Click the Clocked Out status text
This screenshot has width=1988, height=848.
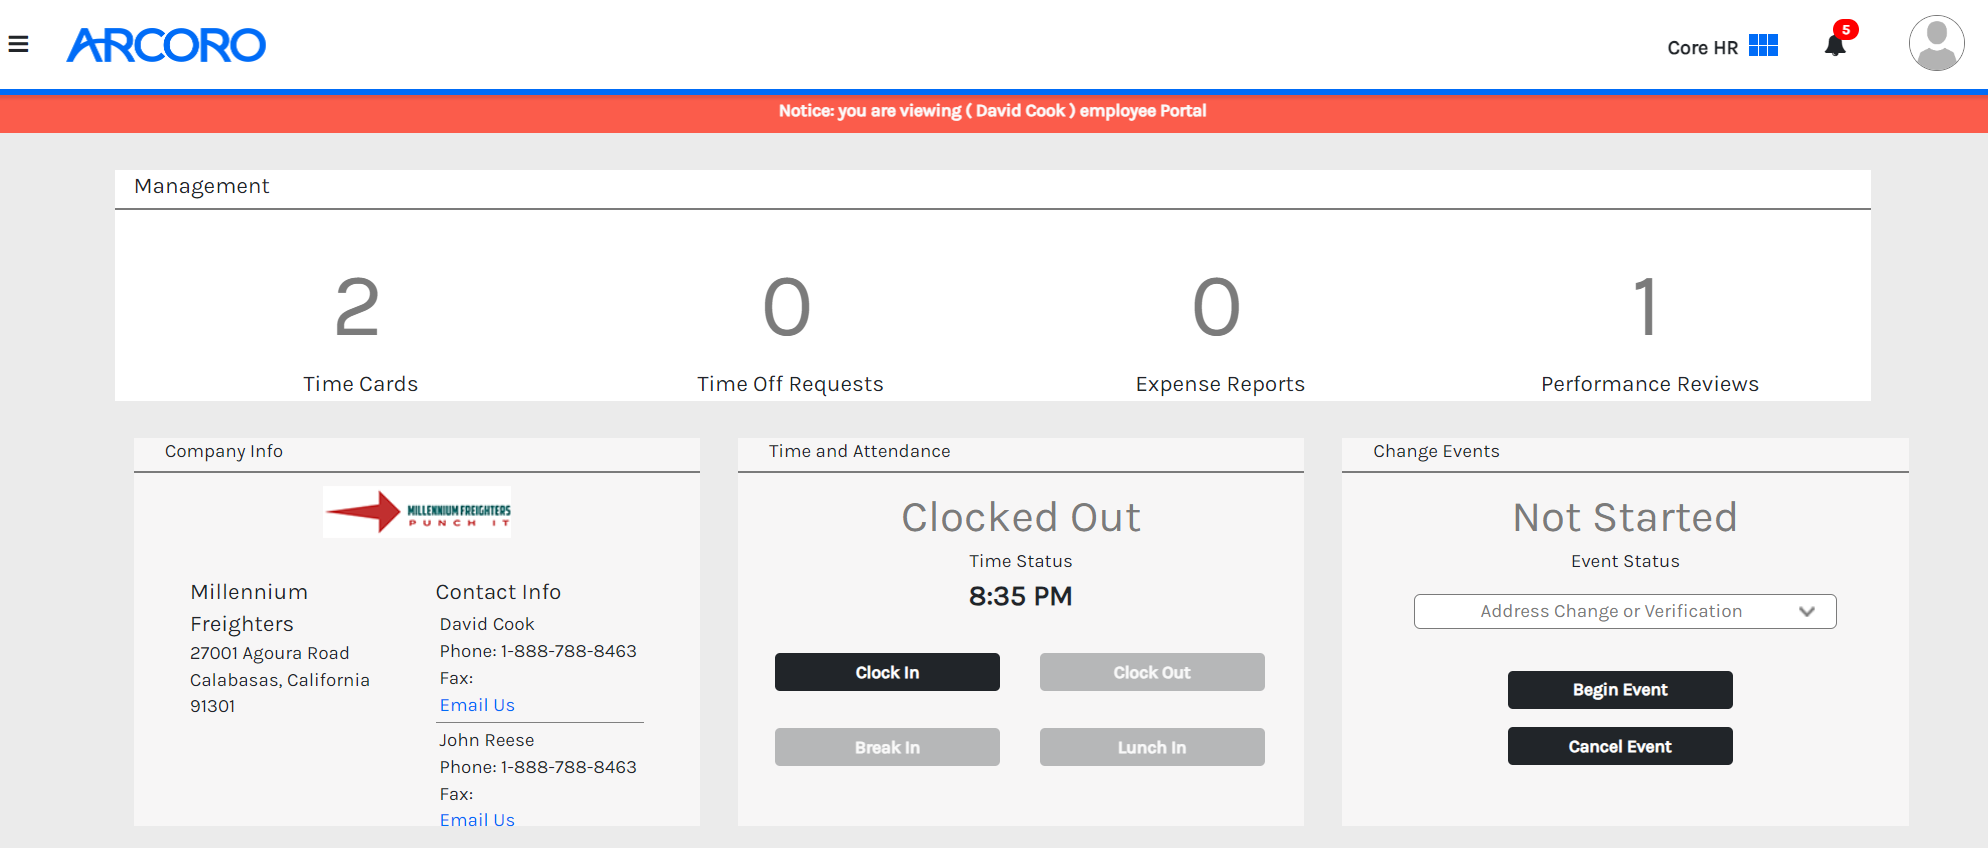point(1021,517)
